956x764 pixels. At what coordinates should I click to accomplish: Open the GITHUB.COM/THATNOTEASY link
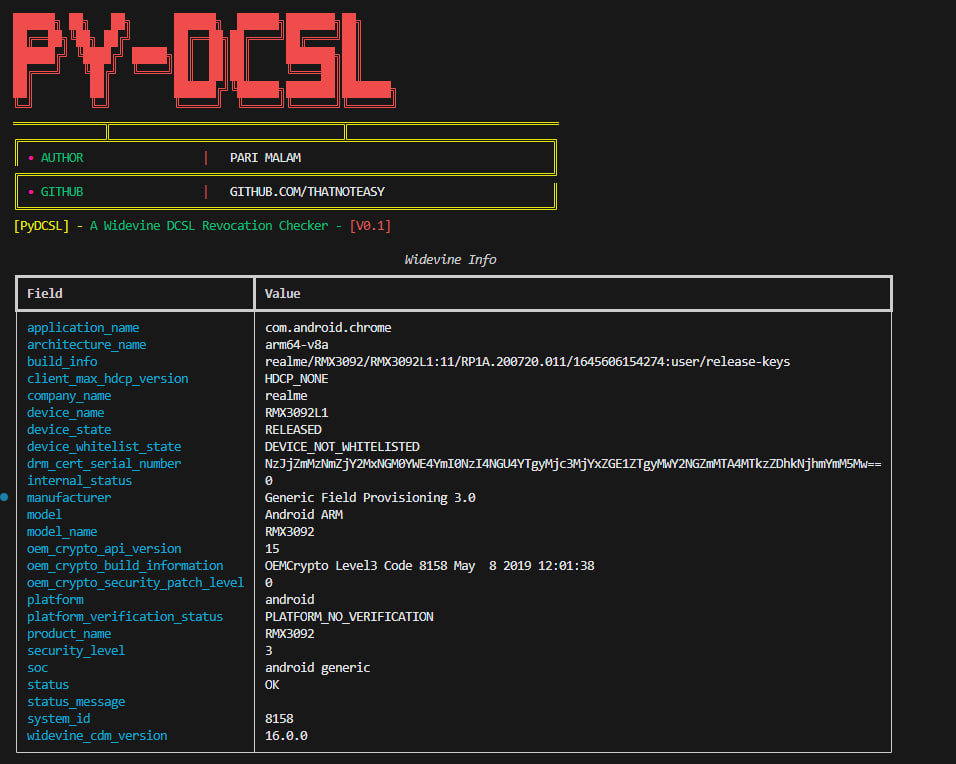click(307, 192)
